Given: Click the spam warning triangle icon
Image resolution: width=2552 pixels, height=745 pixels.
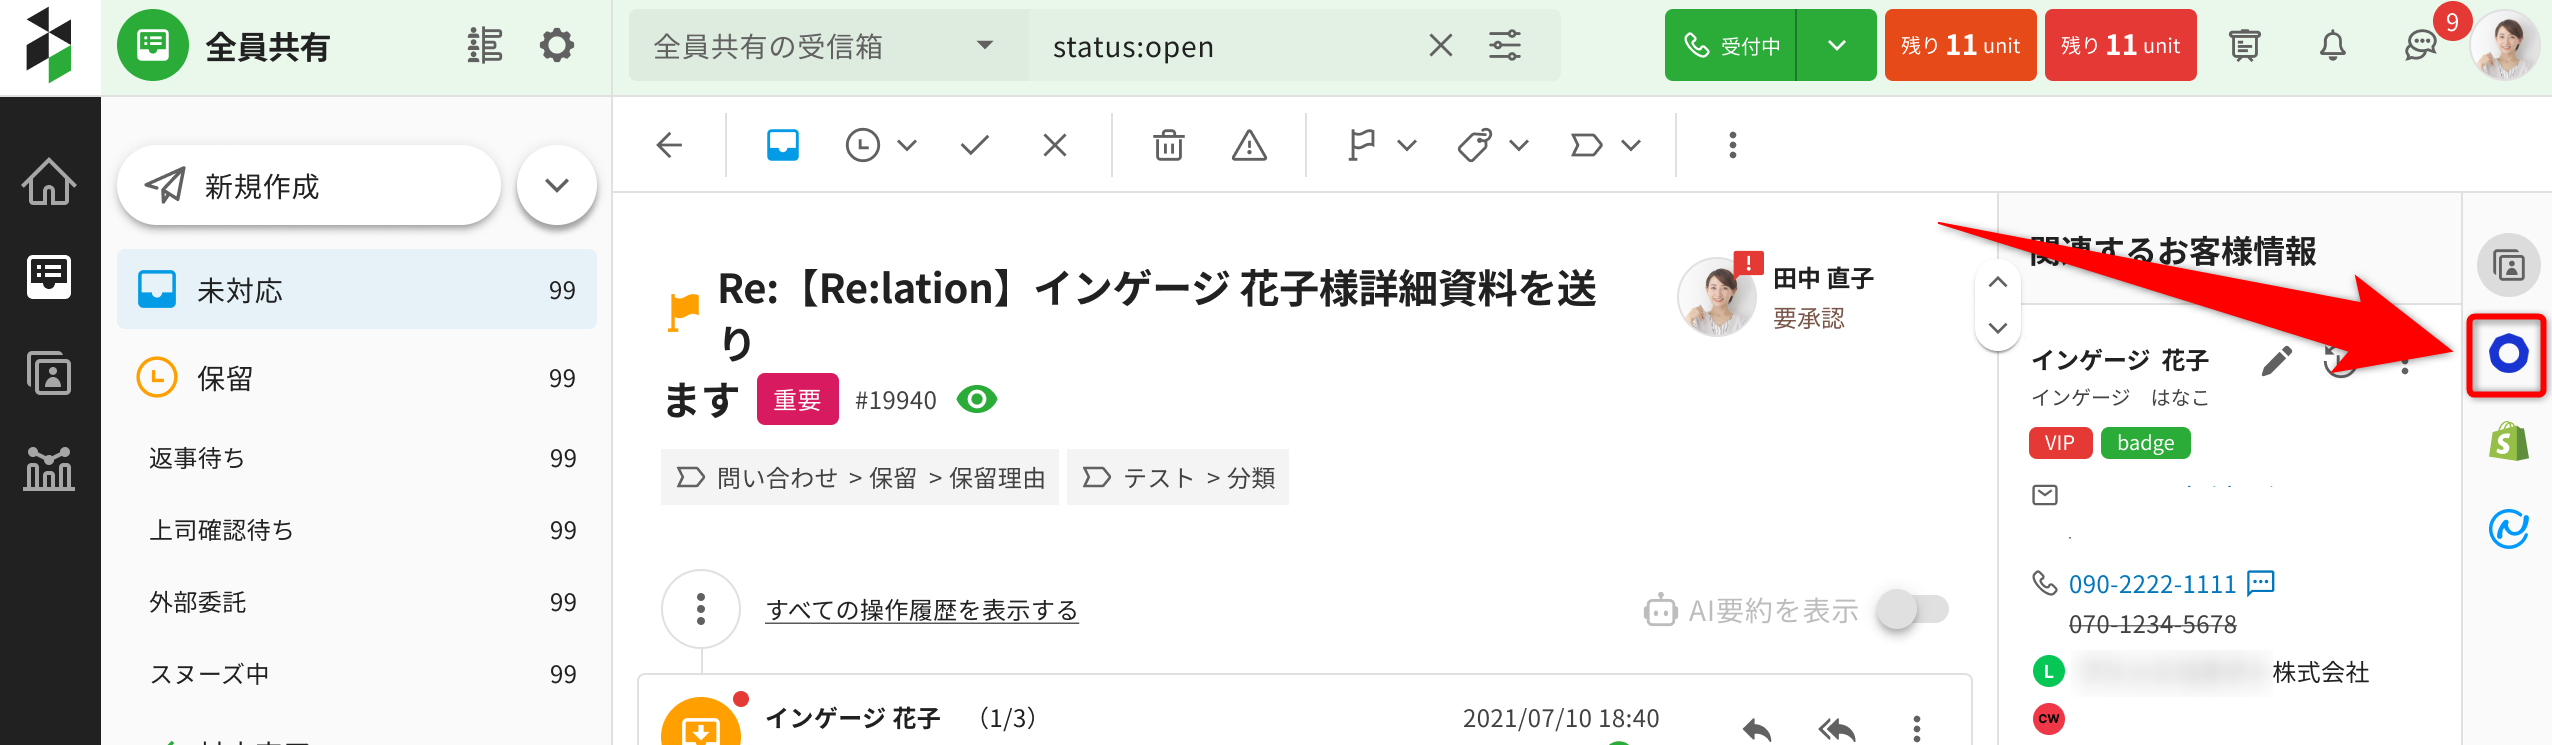Looking at the screenshot, I should (1249, 146).
